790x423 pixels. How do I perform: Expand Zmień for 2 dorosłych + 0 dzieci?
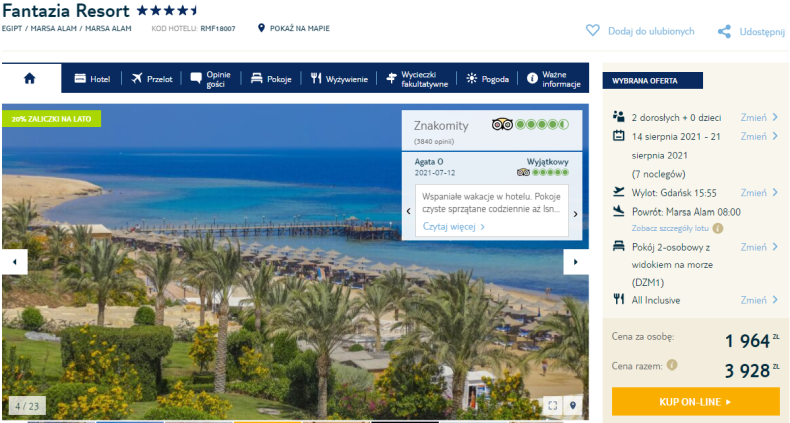(x=759, y=117)
